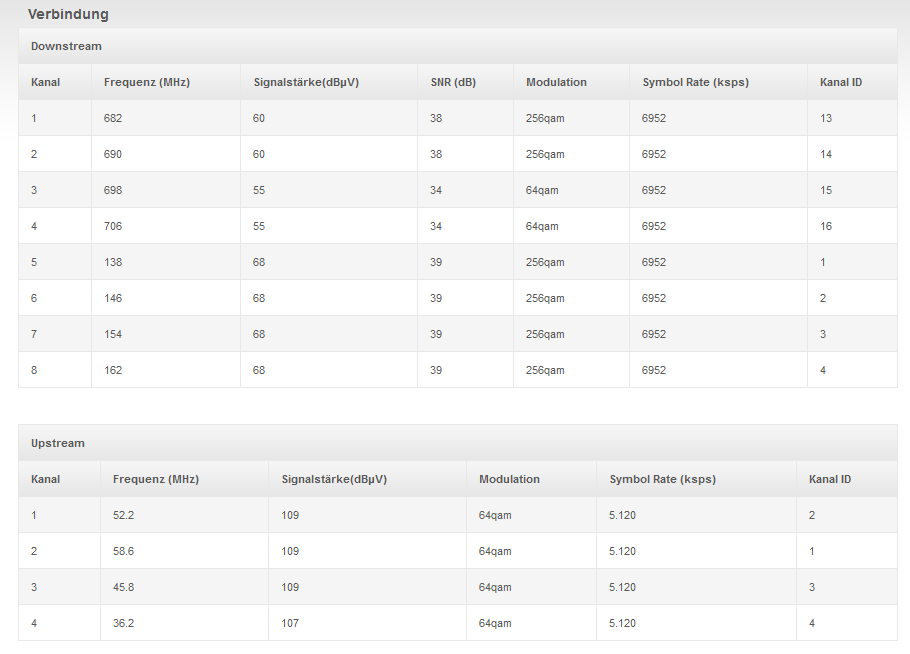Viewport: 910px width, 654px height.
Task: Click the "Verbindung" page heading
Action: click(x=68, y=15)
